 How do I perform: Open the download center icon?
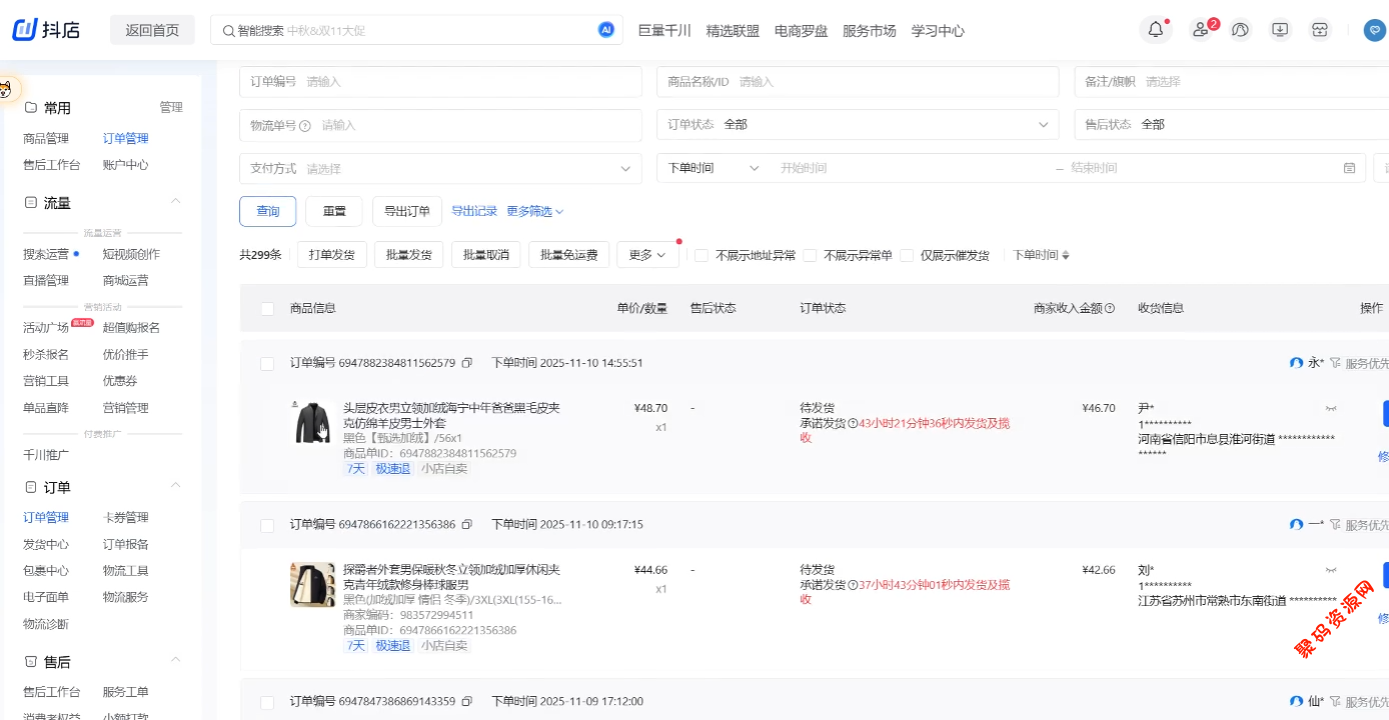[1279, 30]
